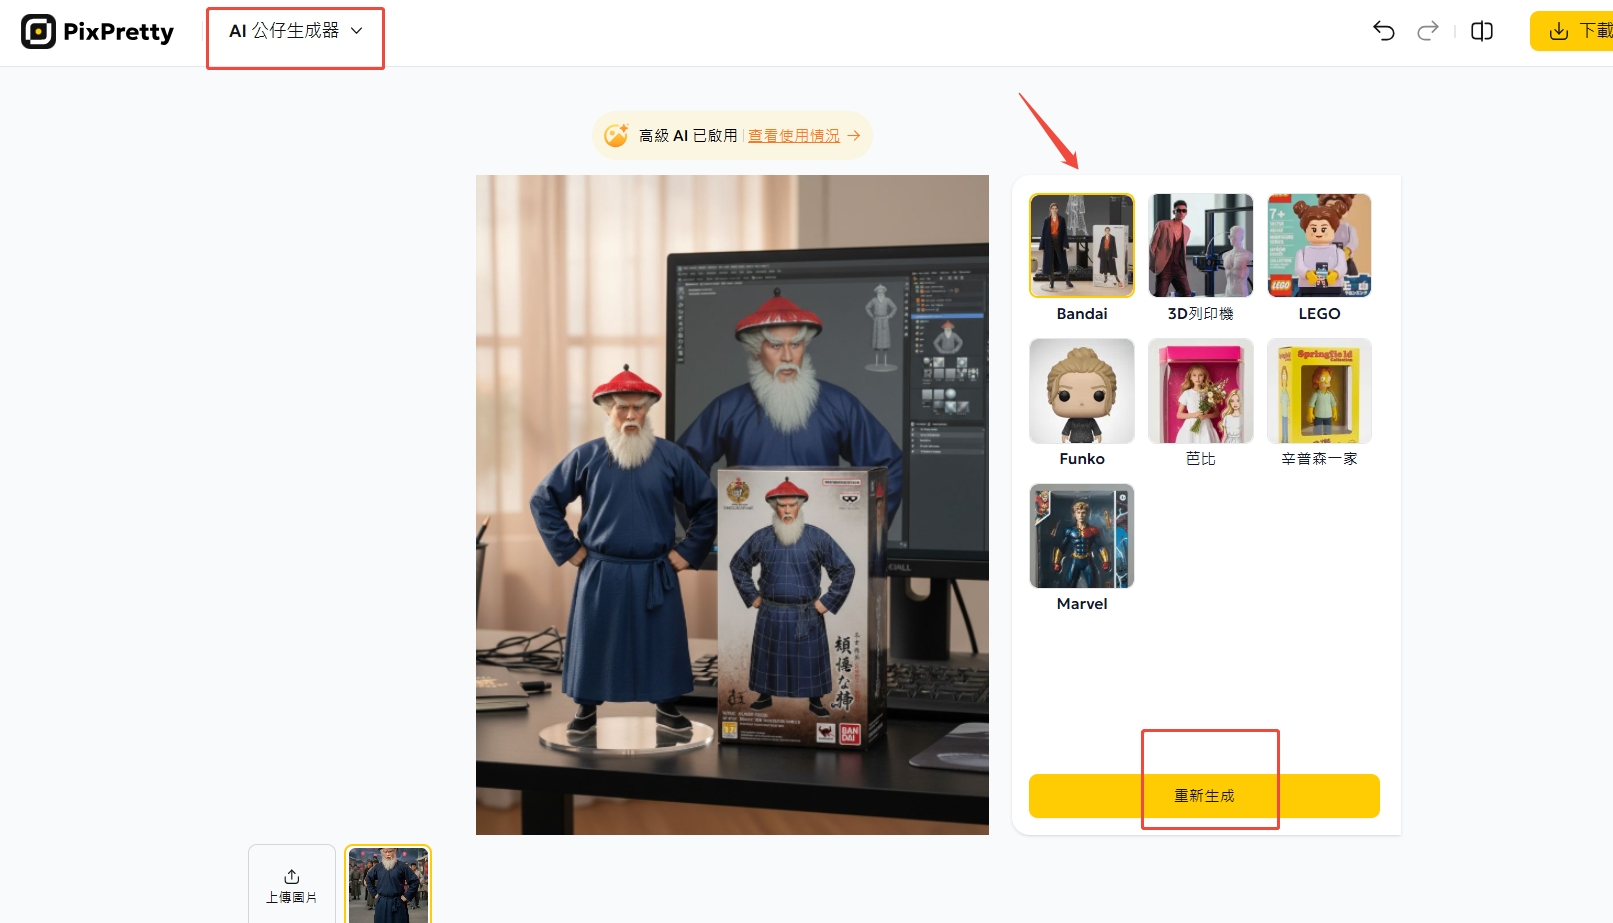Select the 辛普森一家 style thumbnail
The height and width of the screenshot is (923, 1613).
coord(1319,391)
